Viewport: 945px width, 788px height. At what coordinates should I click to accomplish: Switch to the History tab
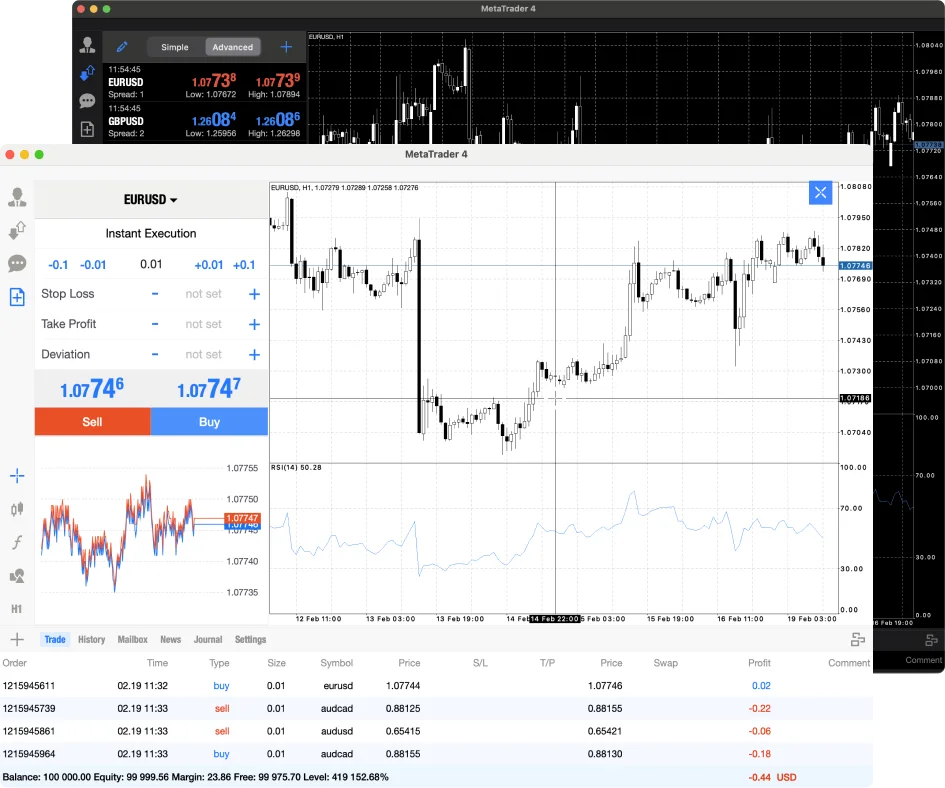92,640
